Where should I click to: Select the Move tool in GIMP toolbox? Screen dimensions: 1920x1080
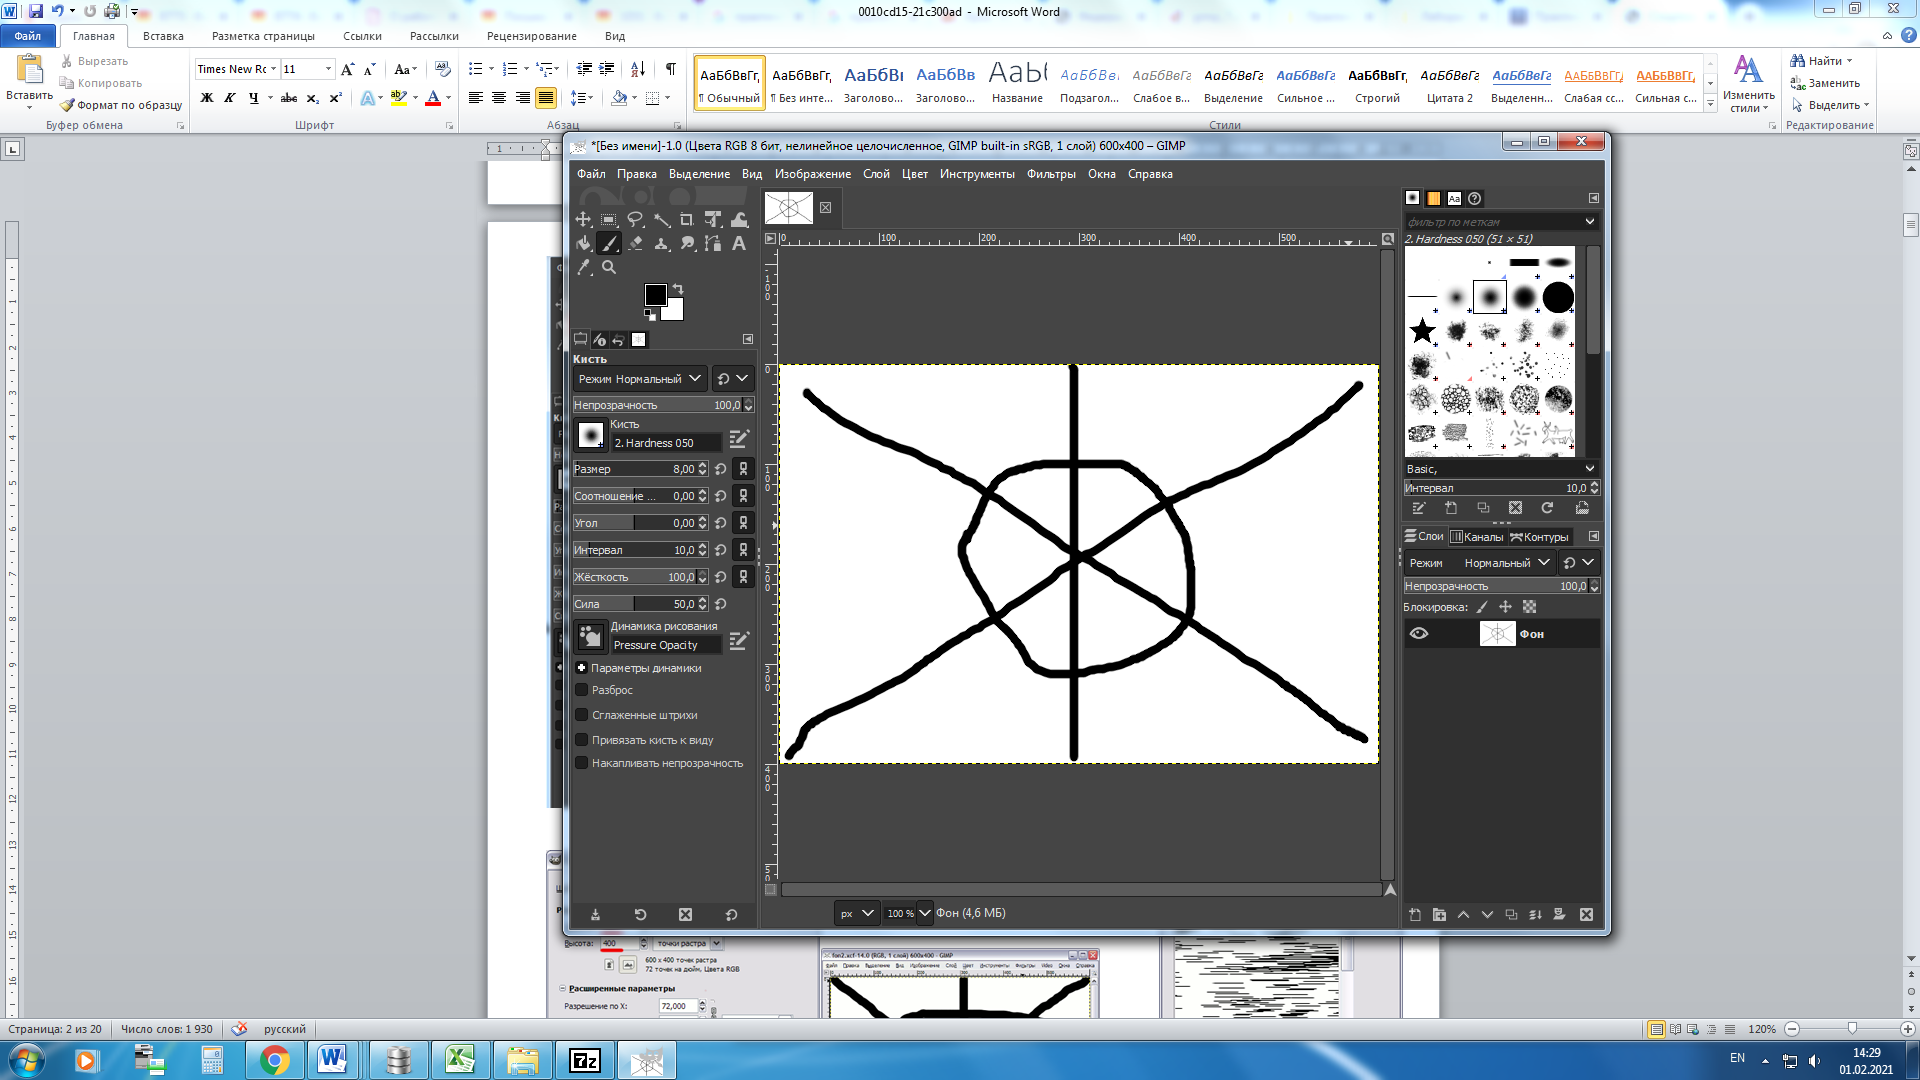[583, 219]
